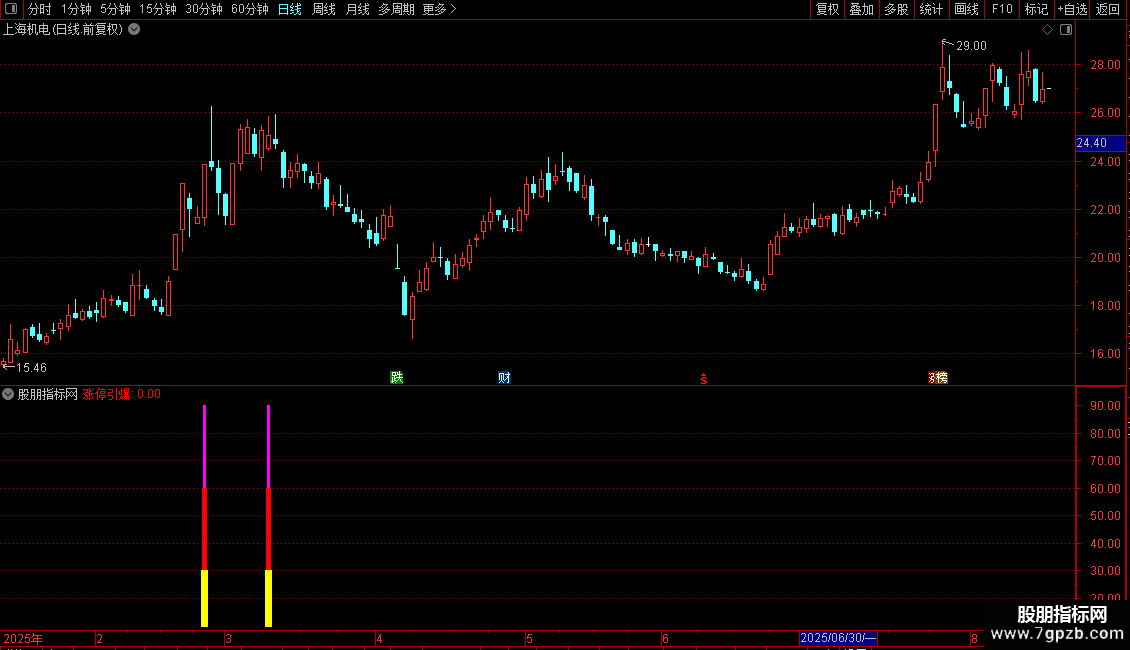Select the 15分钟 period tab
This screenshot has width=1130, height=650.
(157, 9)
